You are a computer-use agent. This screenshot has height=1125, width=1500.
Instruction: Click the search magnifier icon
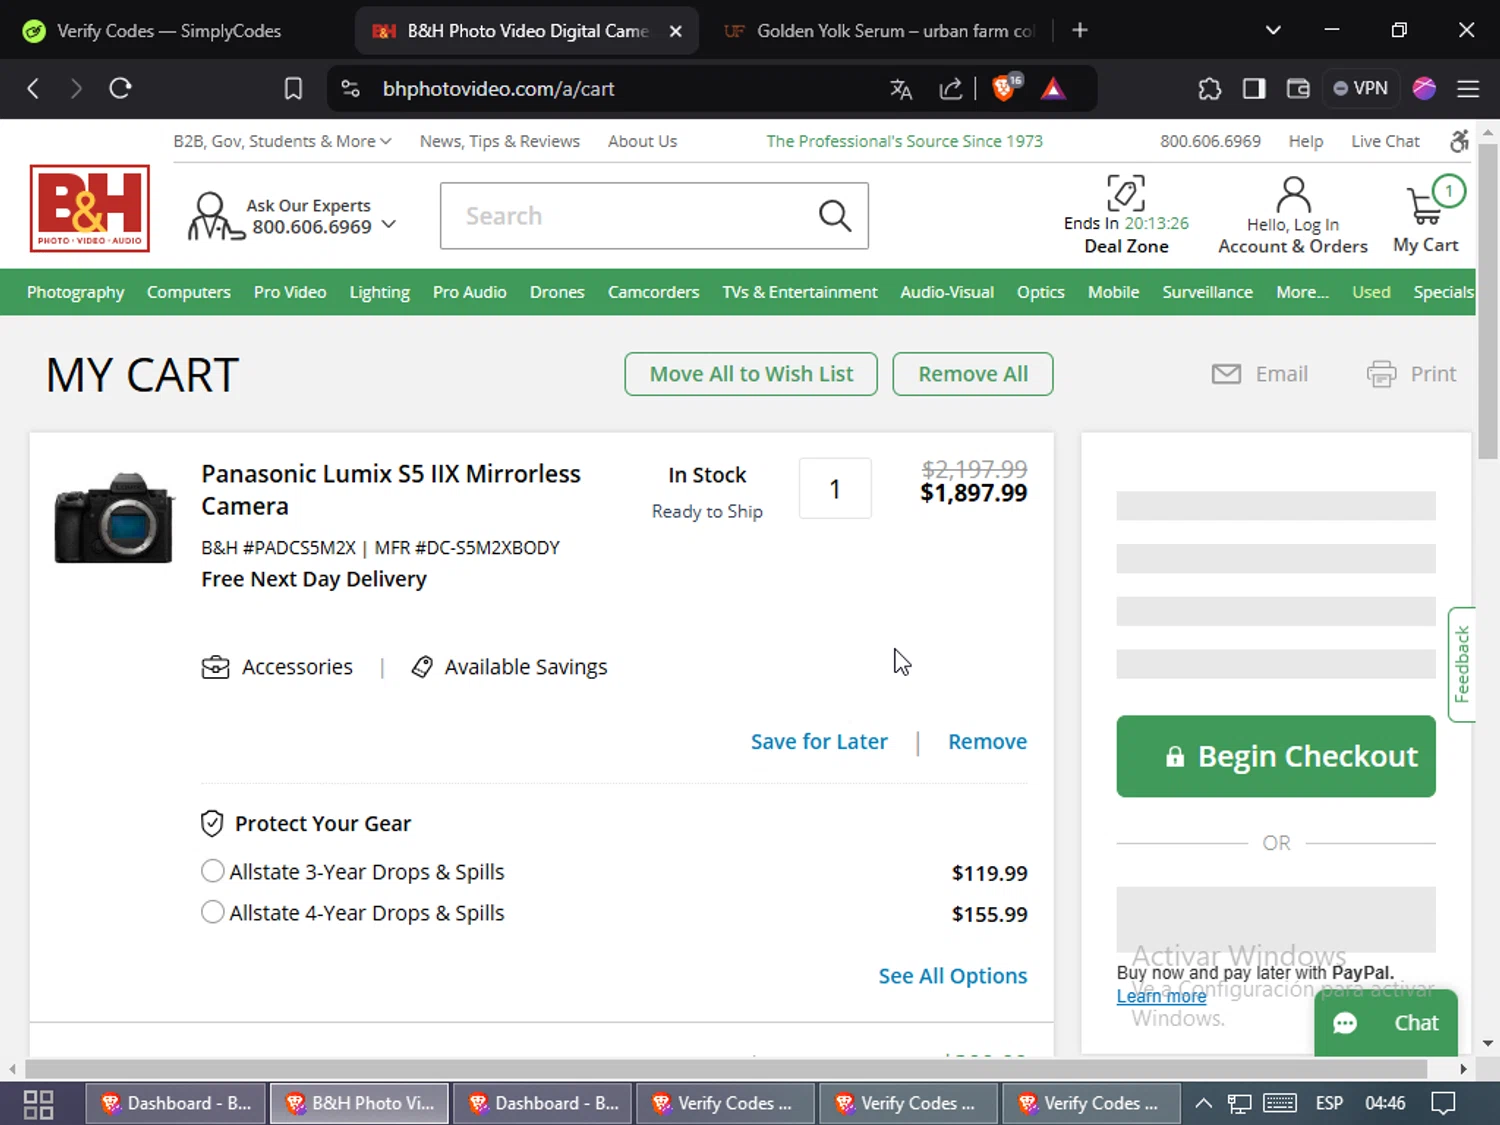click(x=835, y=215)
